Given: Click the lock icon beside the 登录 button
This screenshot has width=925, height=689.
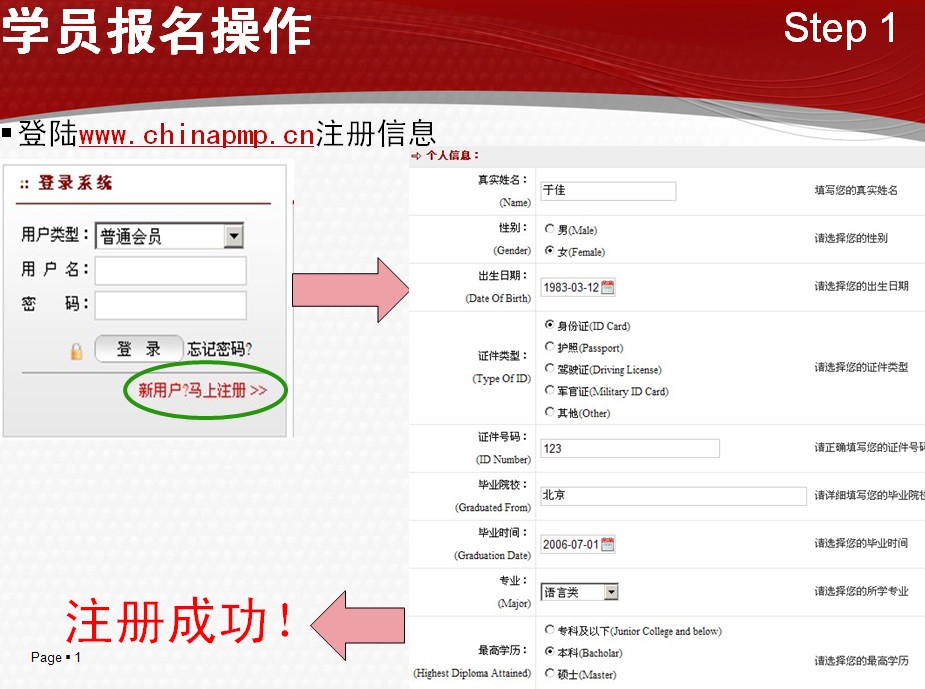Looking at the screenshot, I should [x=77, y=348].
